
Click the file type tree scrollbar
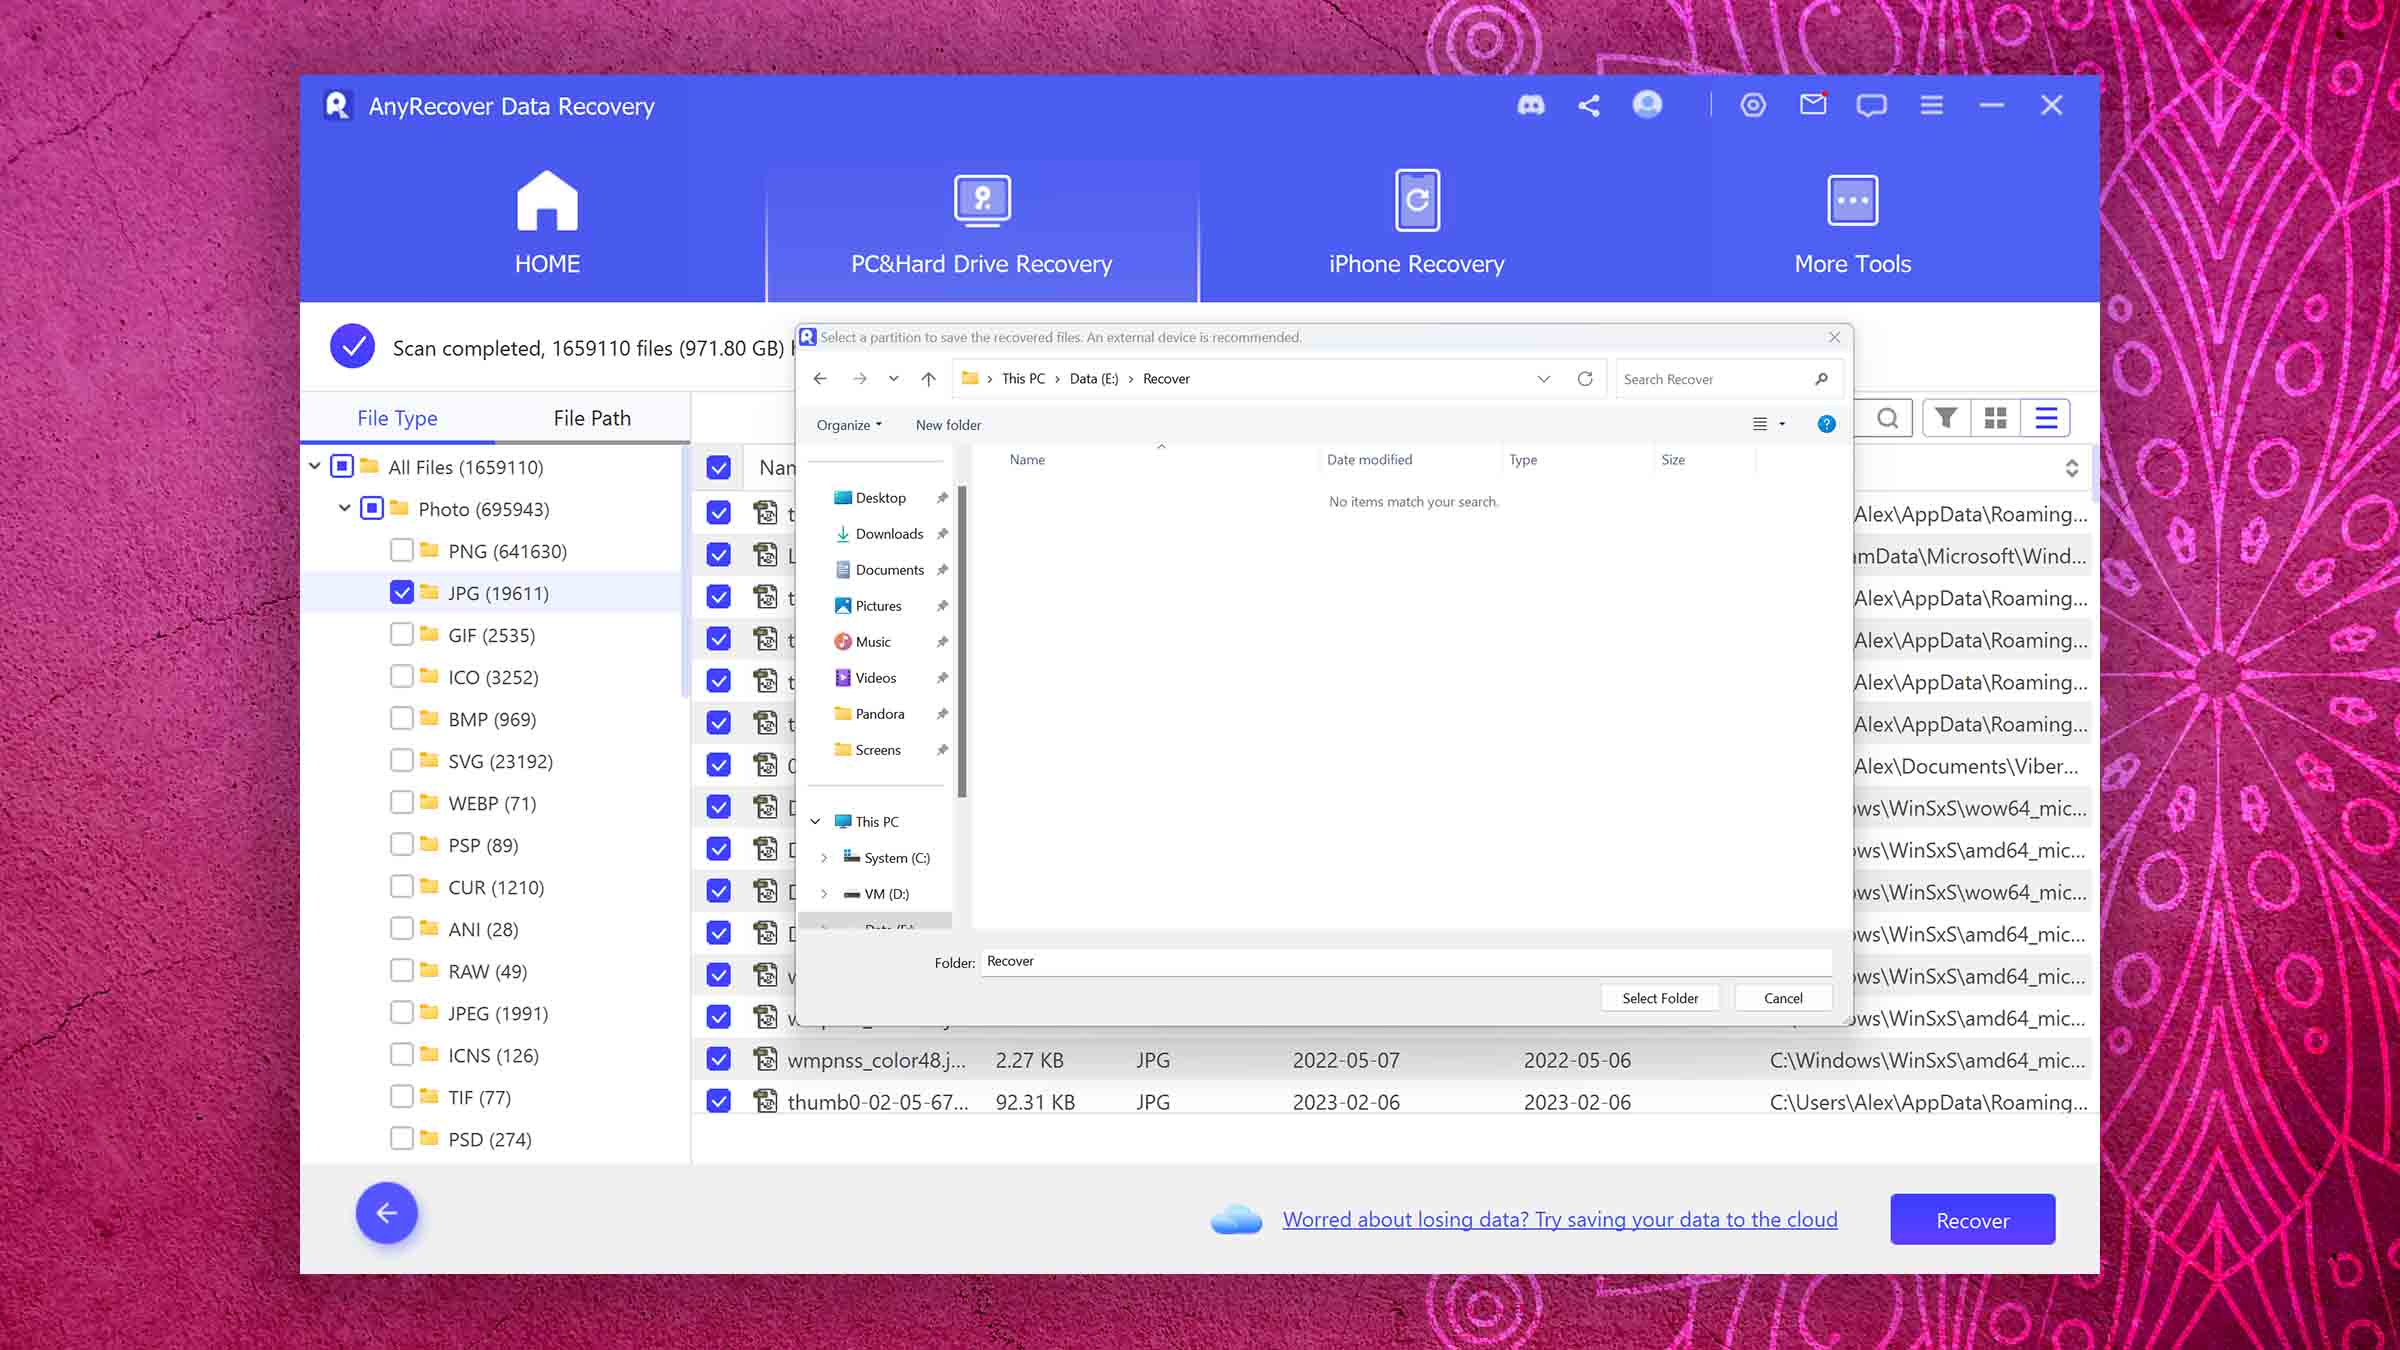pos(685,571)
